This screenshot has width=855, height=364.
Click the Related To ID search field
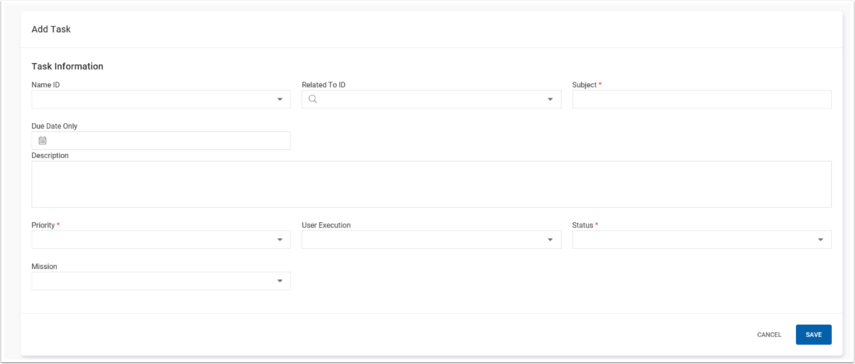tap(431, 100)
